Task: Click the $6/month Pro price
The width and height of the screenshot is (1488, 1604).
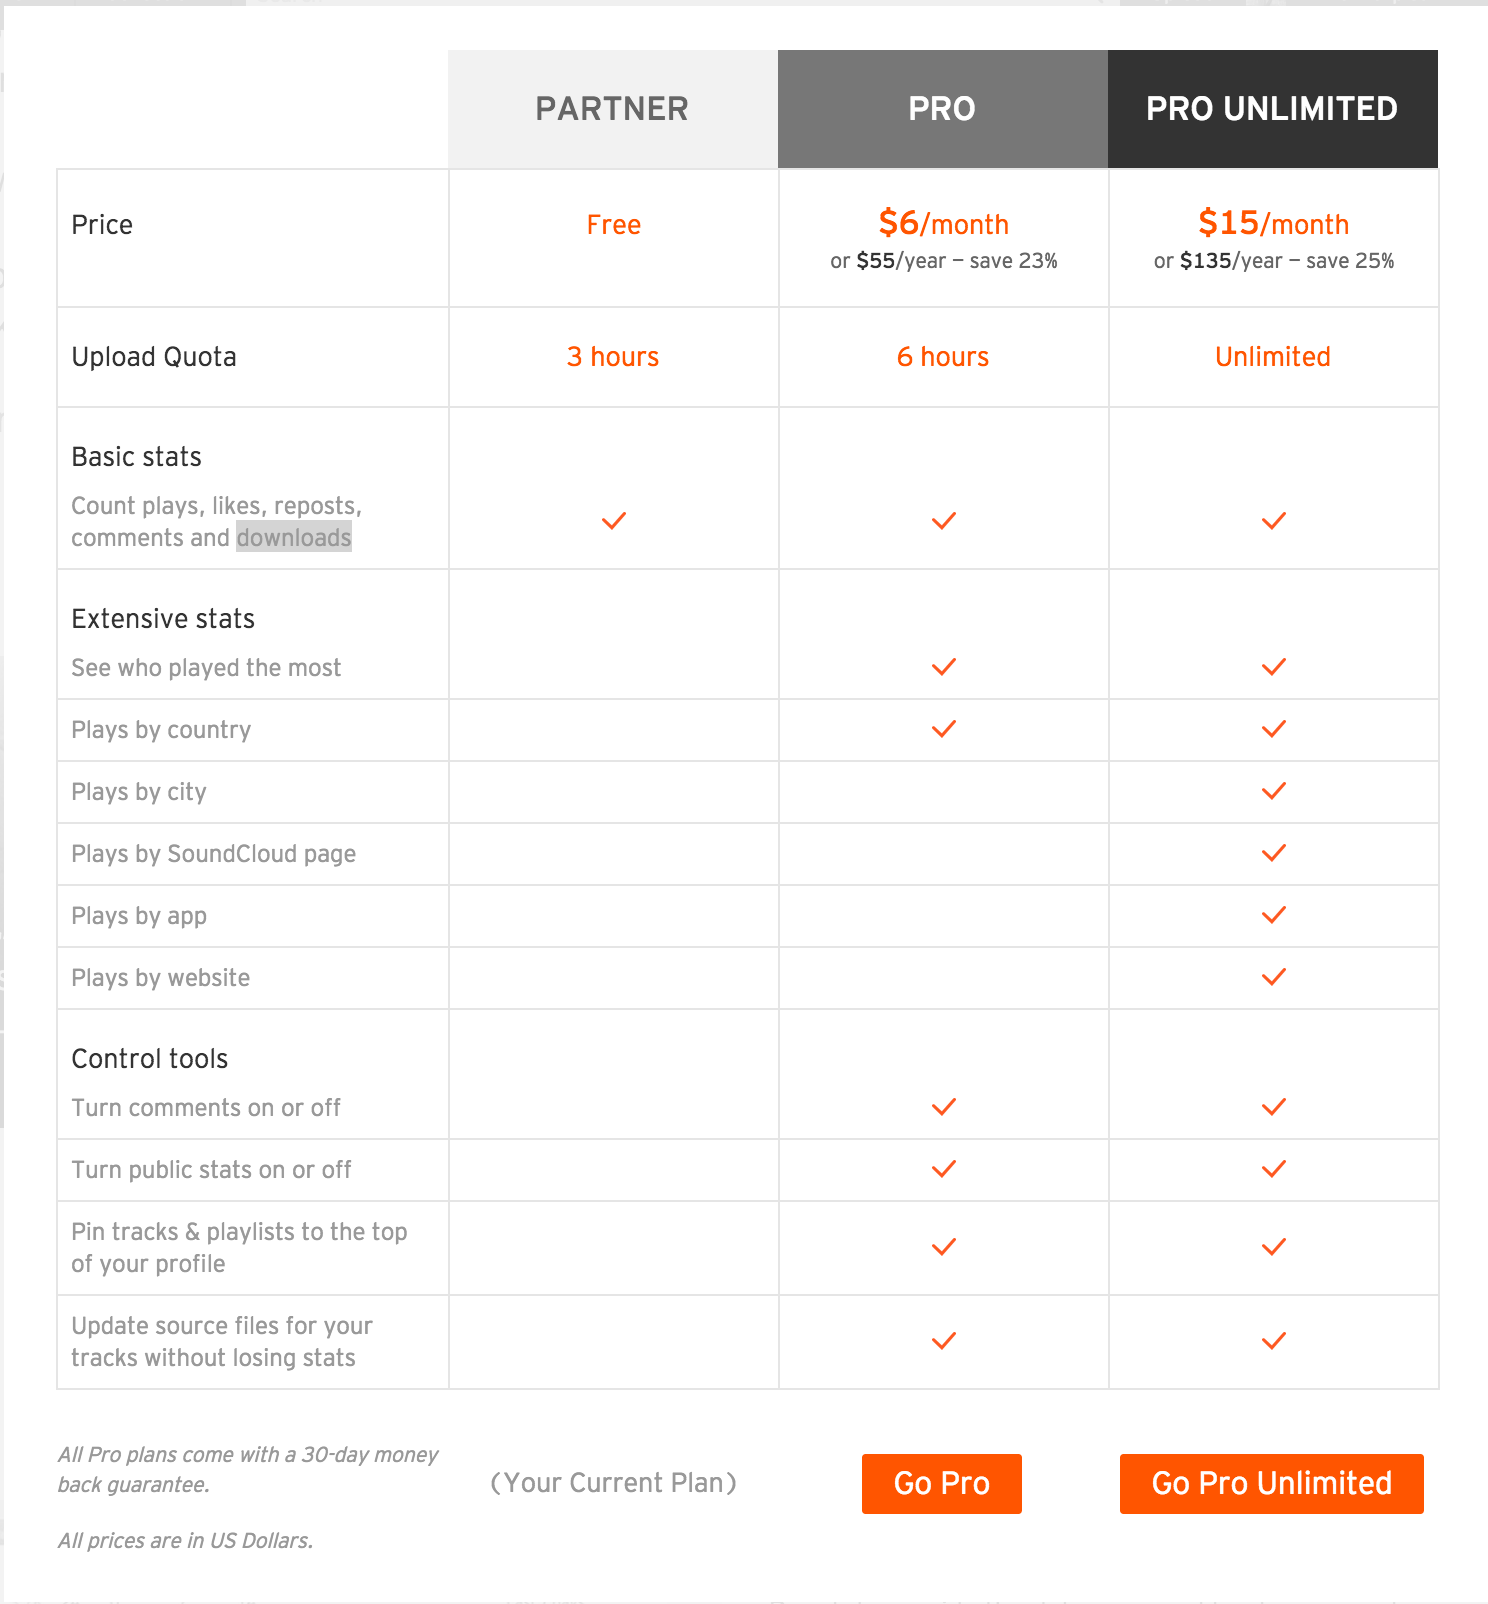Action: [x=944, y=223]
